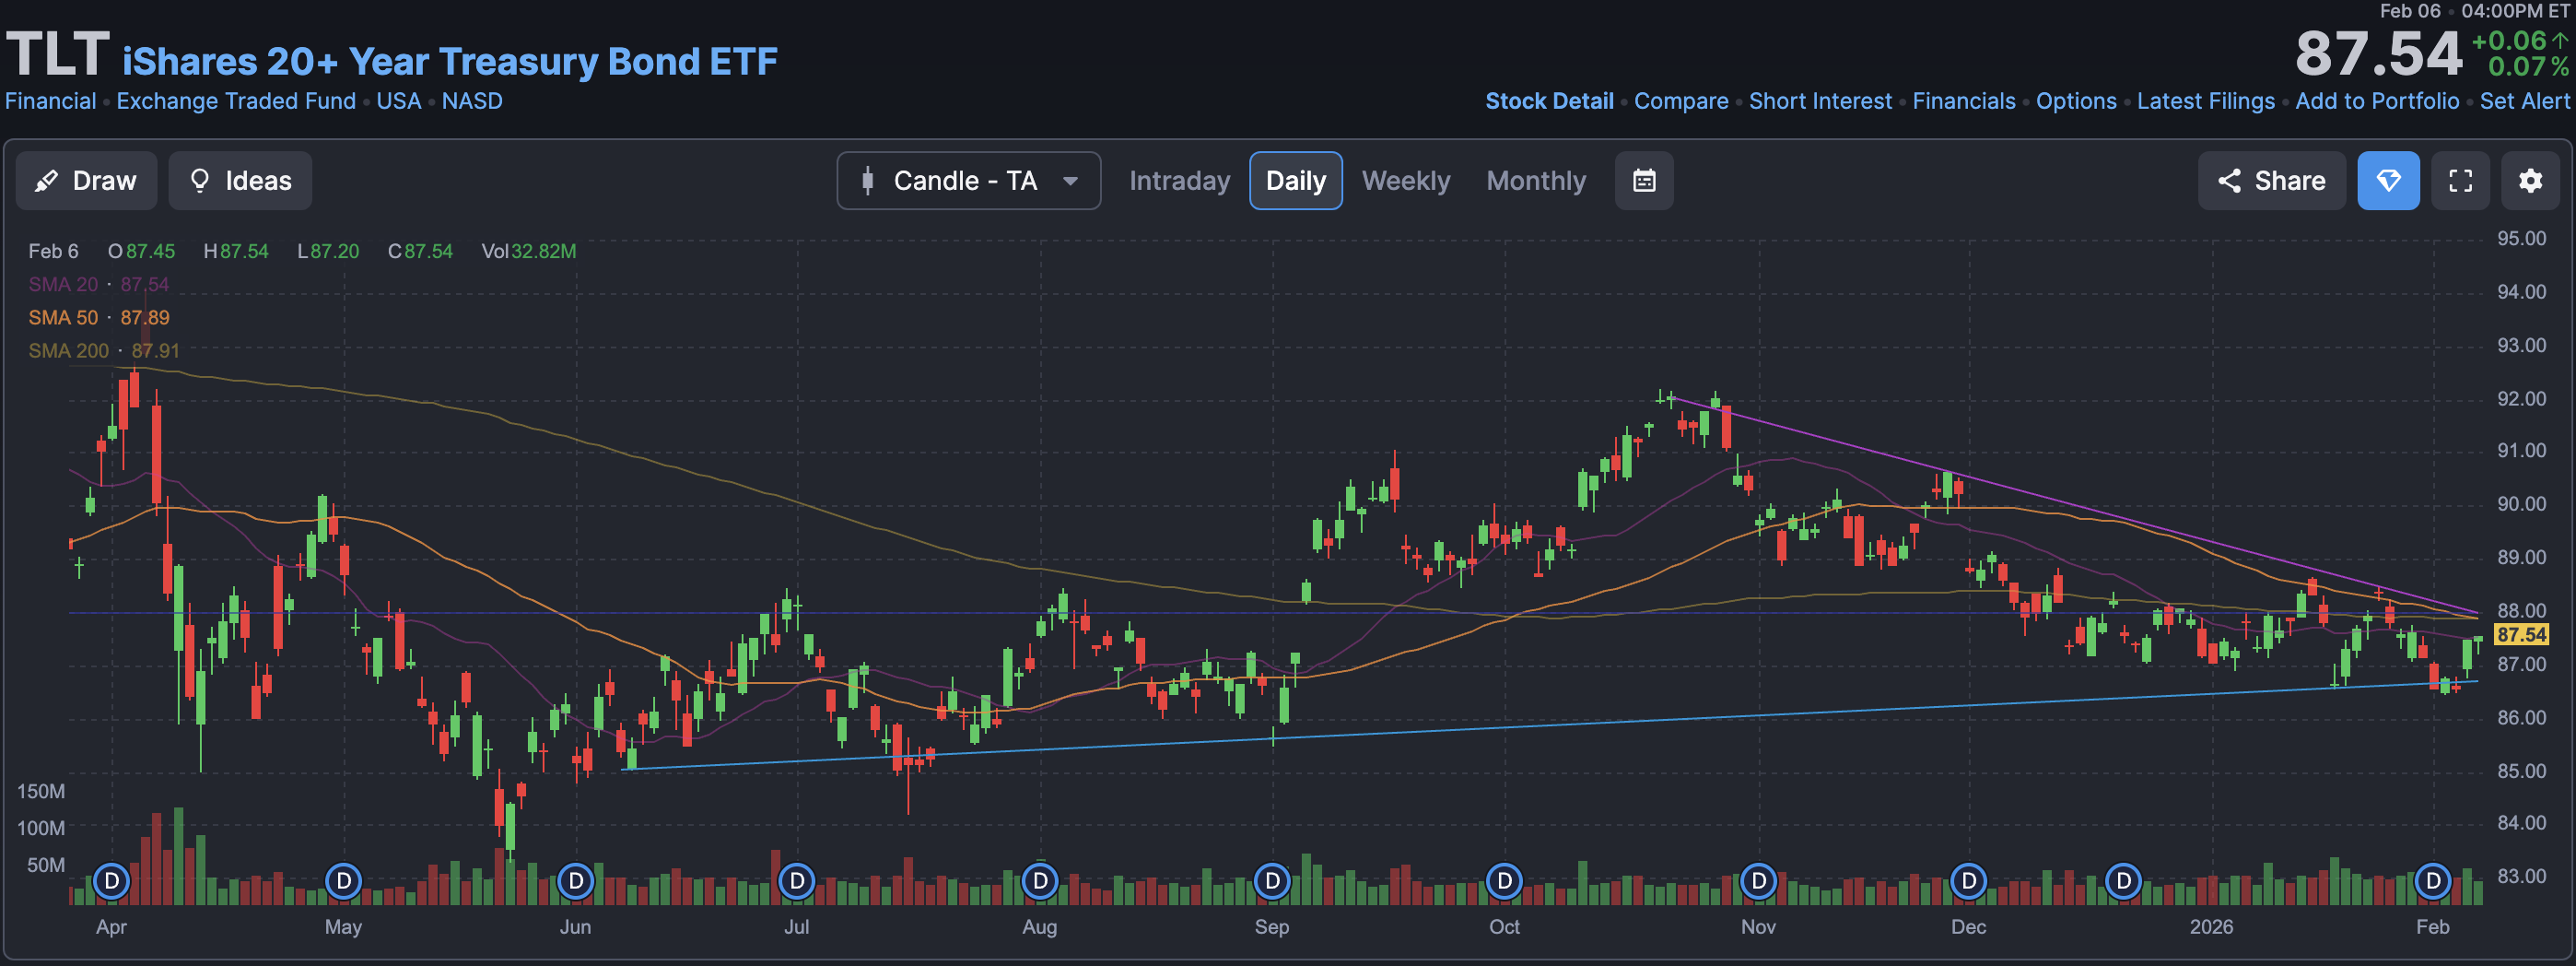
Task: Click the blue diamond premium icon
Action: 2388,181
